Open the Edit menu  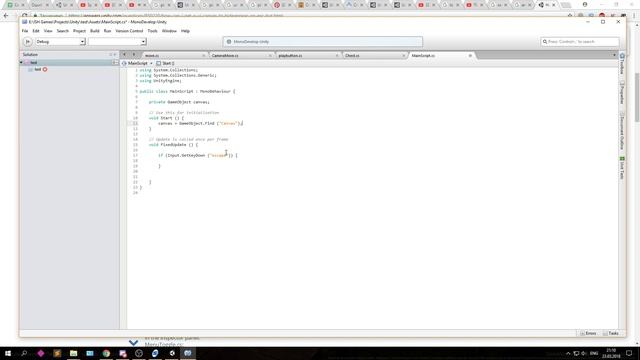click(x=36, y=31)
